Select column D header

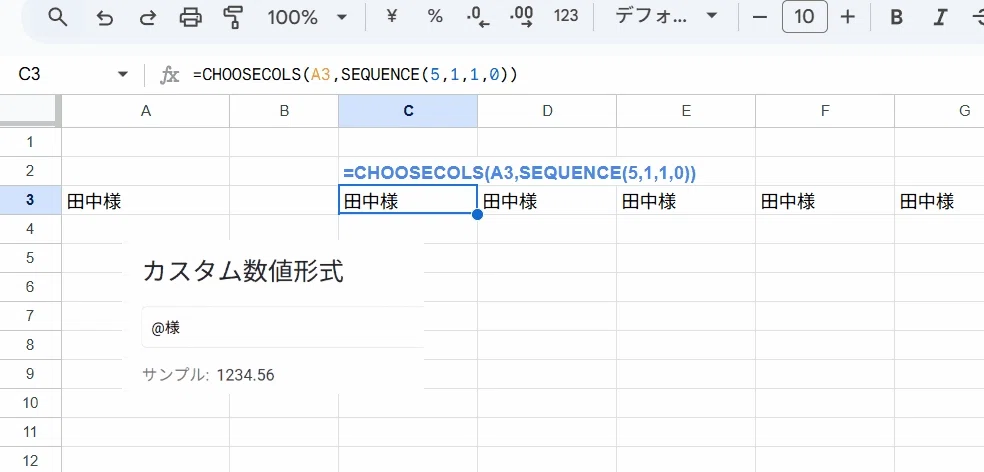coord(547,111)
